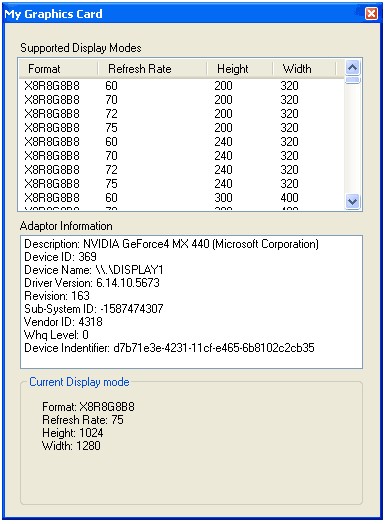Select the row with refresh 72 and height 240
Screen dimensions: 386x524
pos(181,170)
